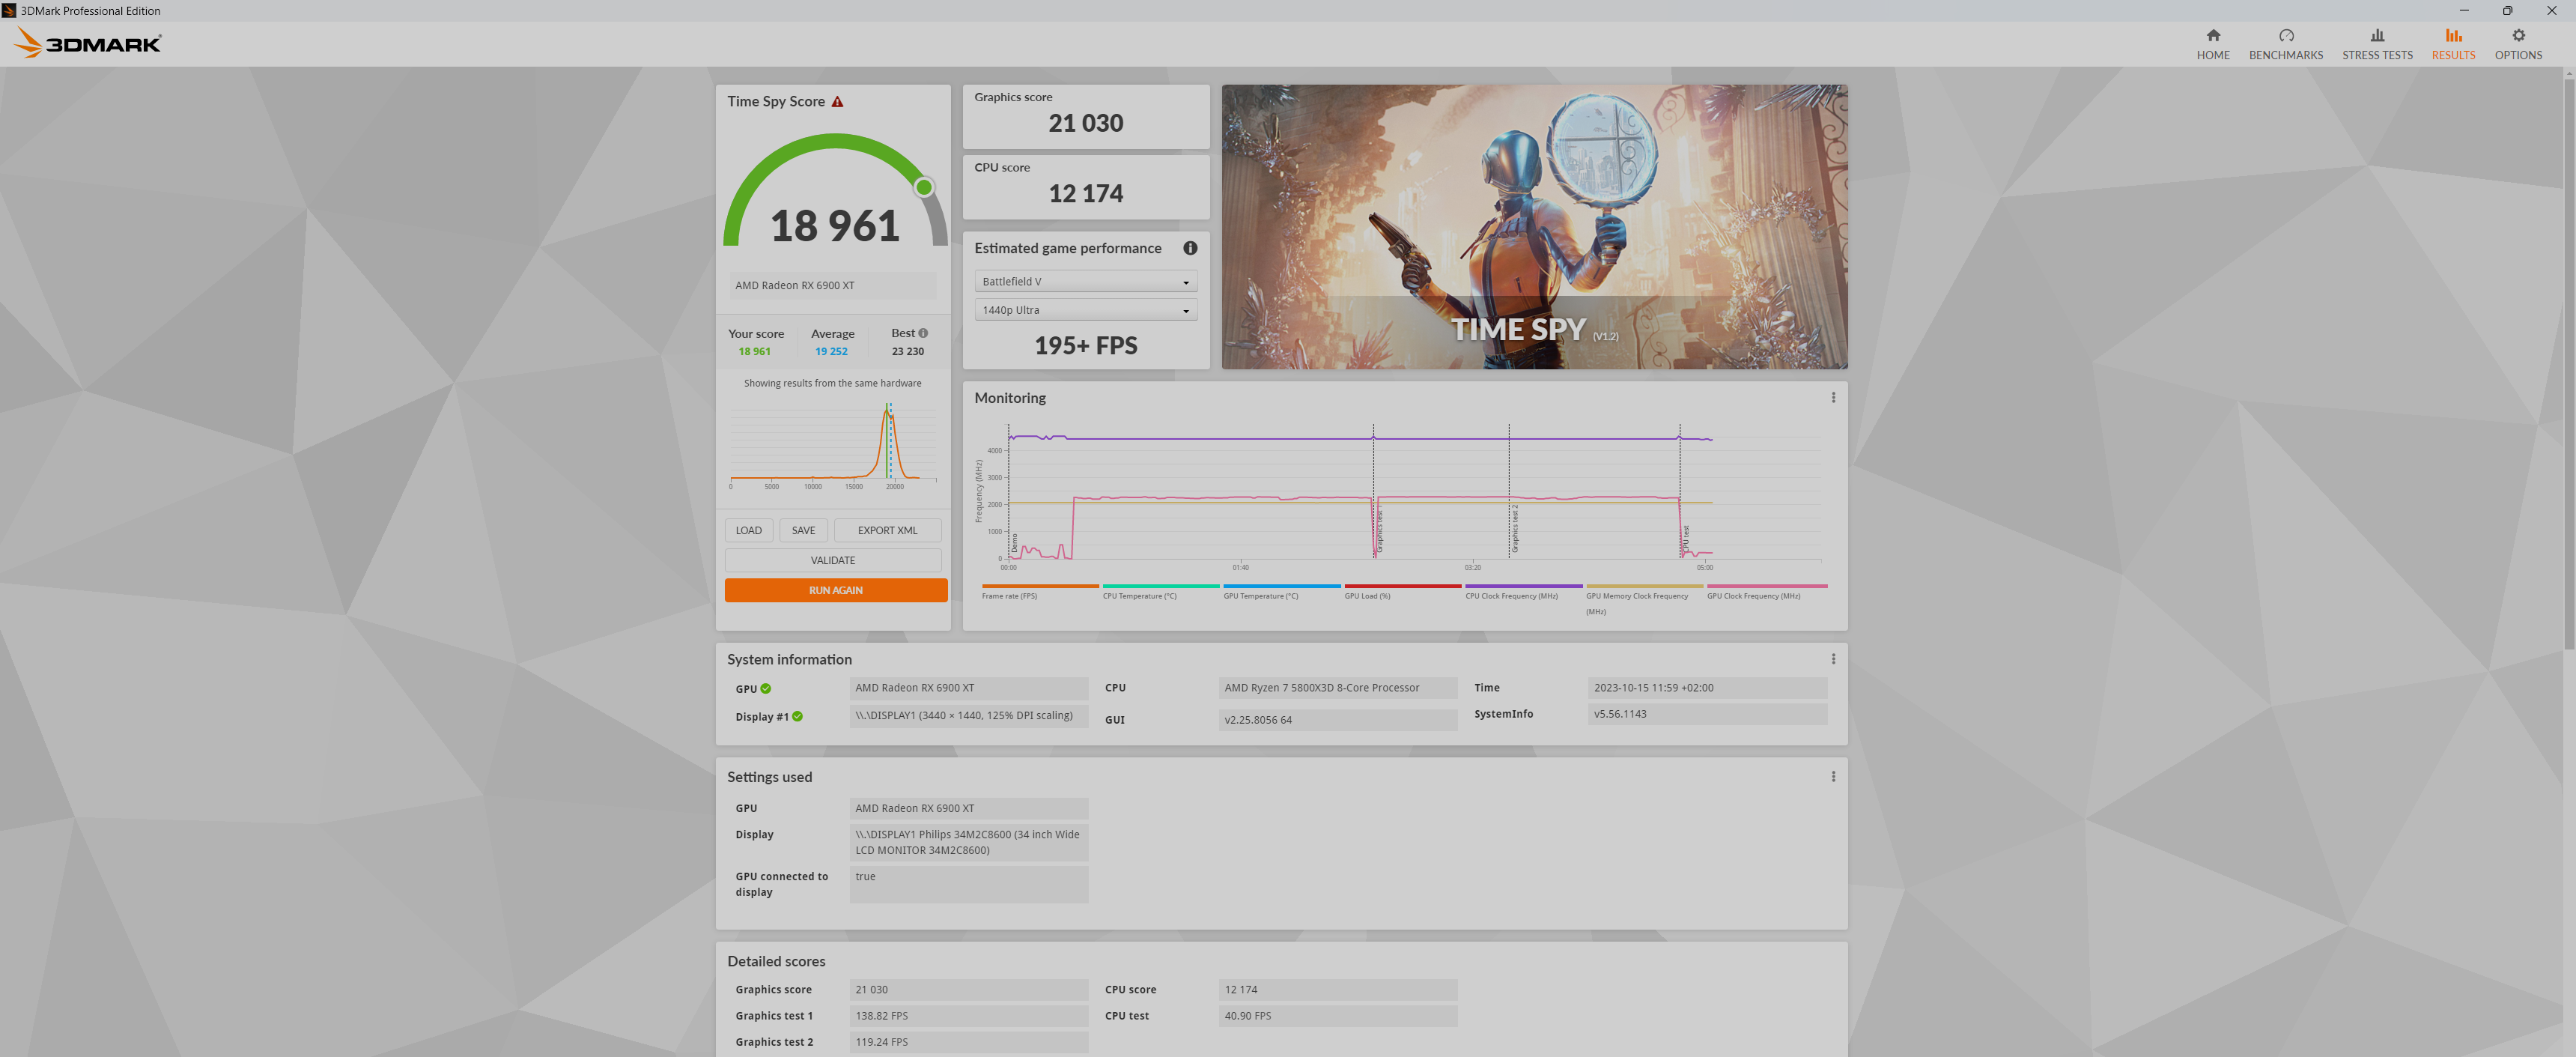Viewport: 2576px width, 1057px height.
Task: Open the System information three-dot menu
Action: pyautogui.click(x=1834, y=658)
